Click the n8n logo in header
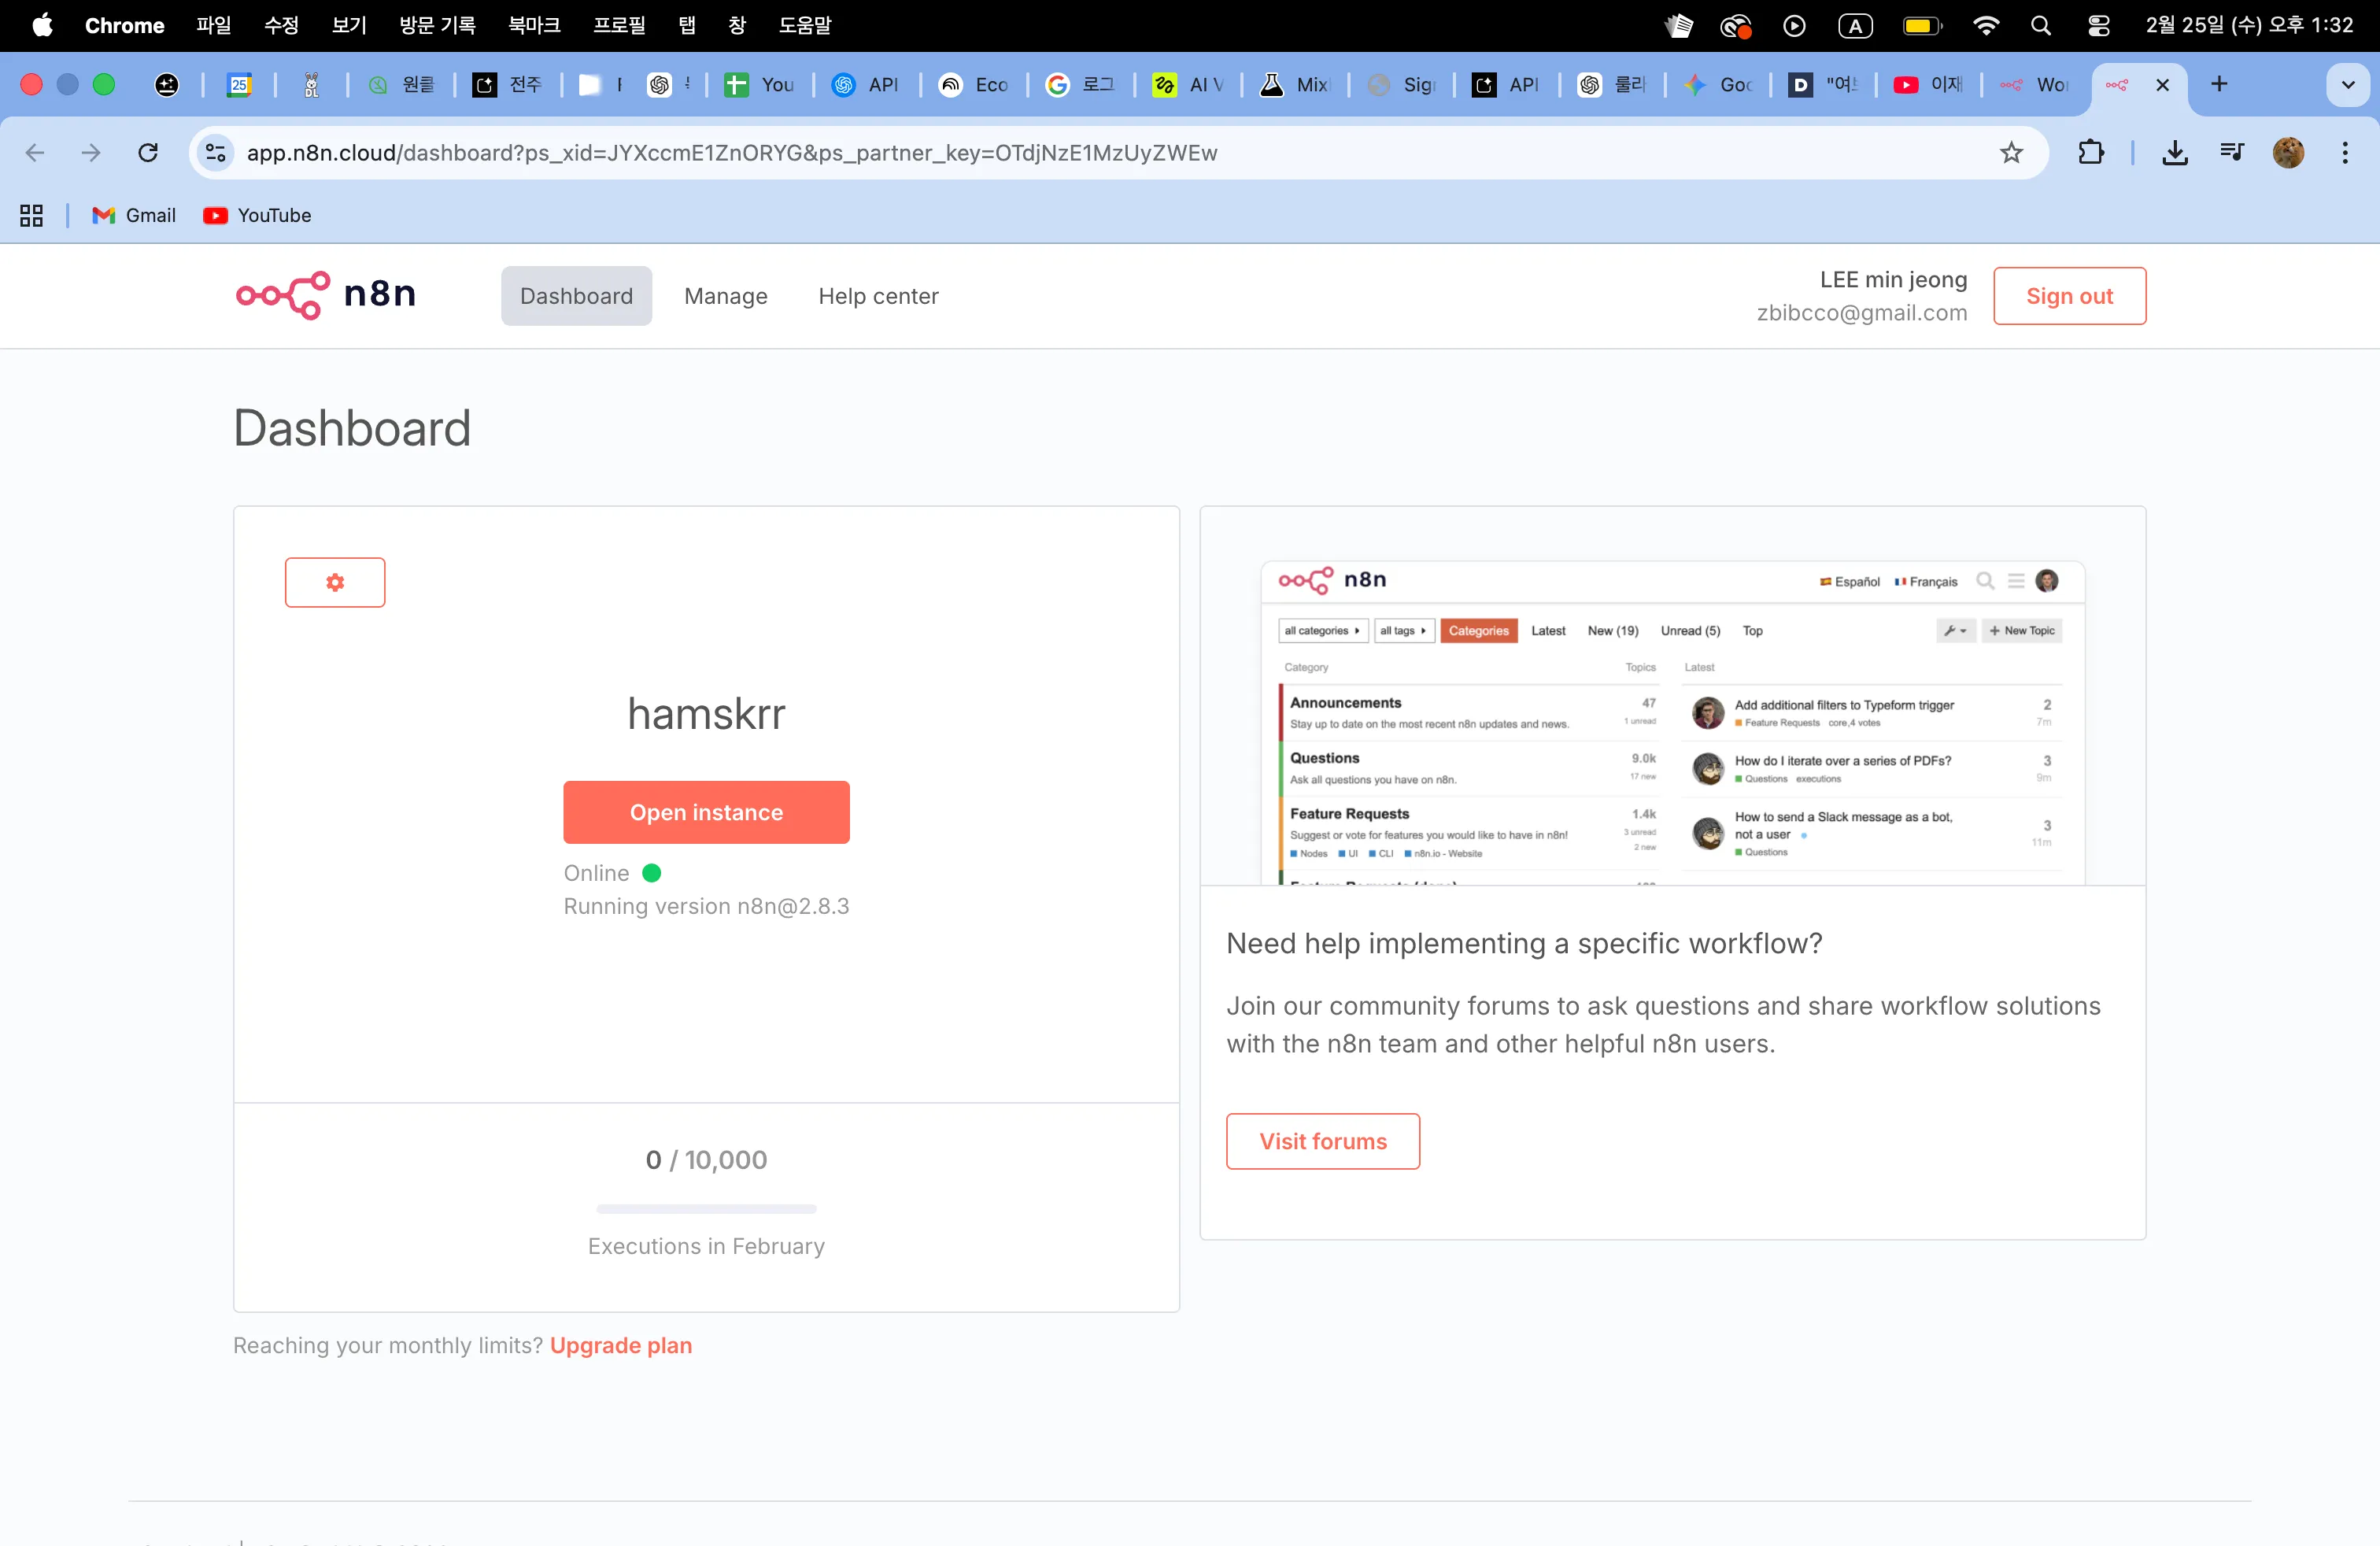 pos(326,295)
